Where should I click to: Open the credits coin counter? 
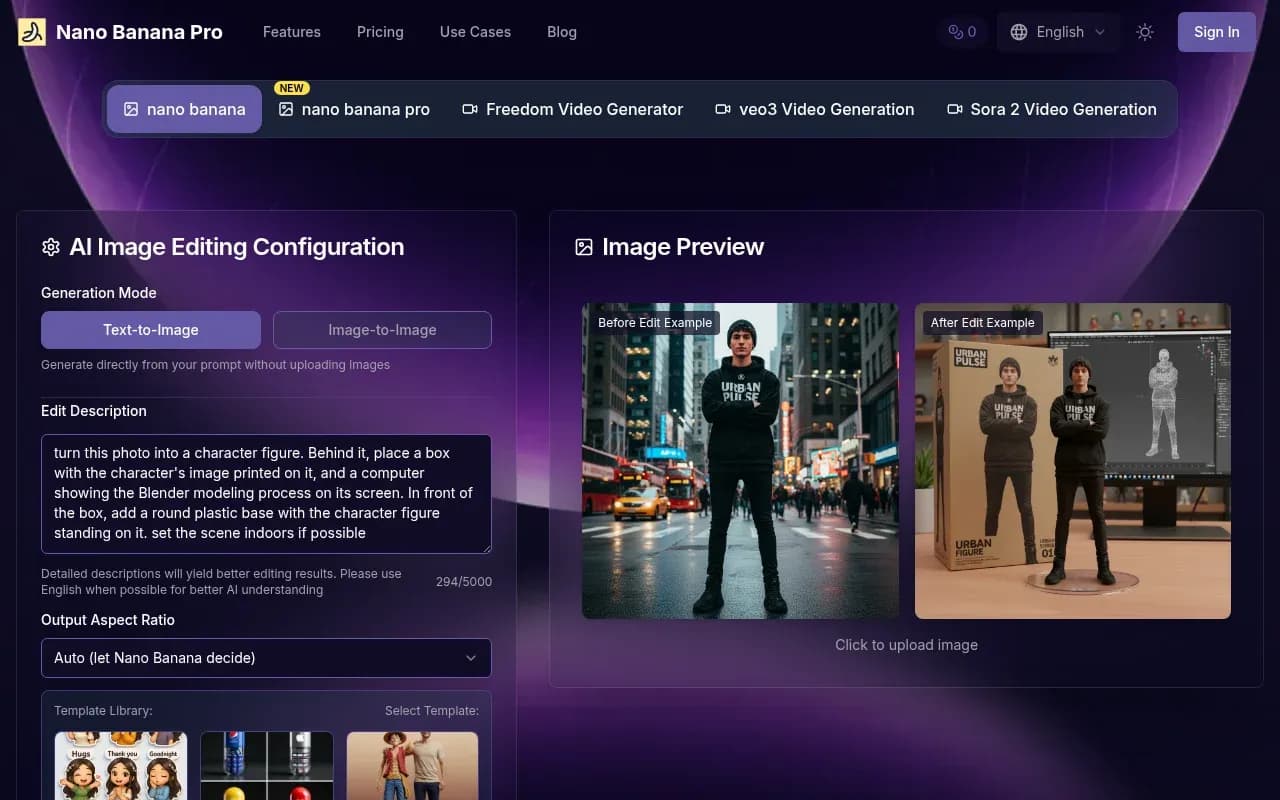pos(962,32)
